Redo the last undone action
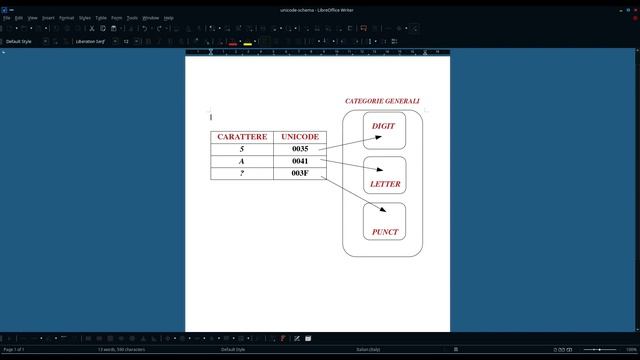The height and width of the screenshot is (360, 640). tap(159, 28)
